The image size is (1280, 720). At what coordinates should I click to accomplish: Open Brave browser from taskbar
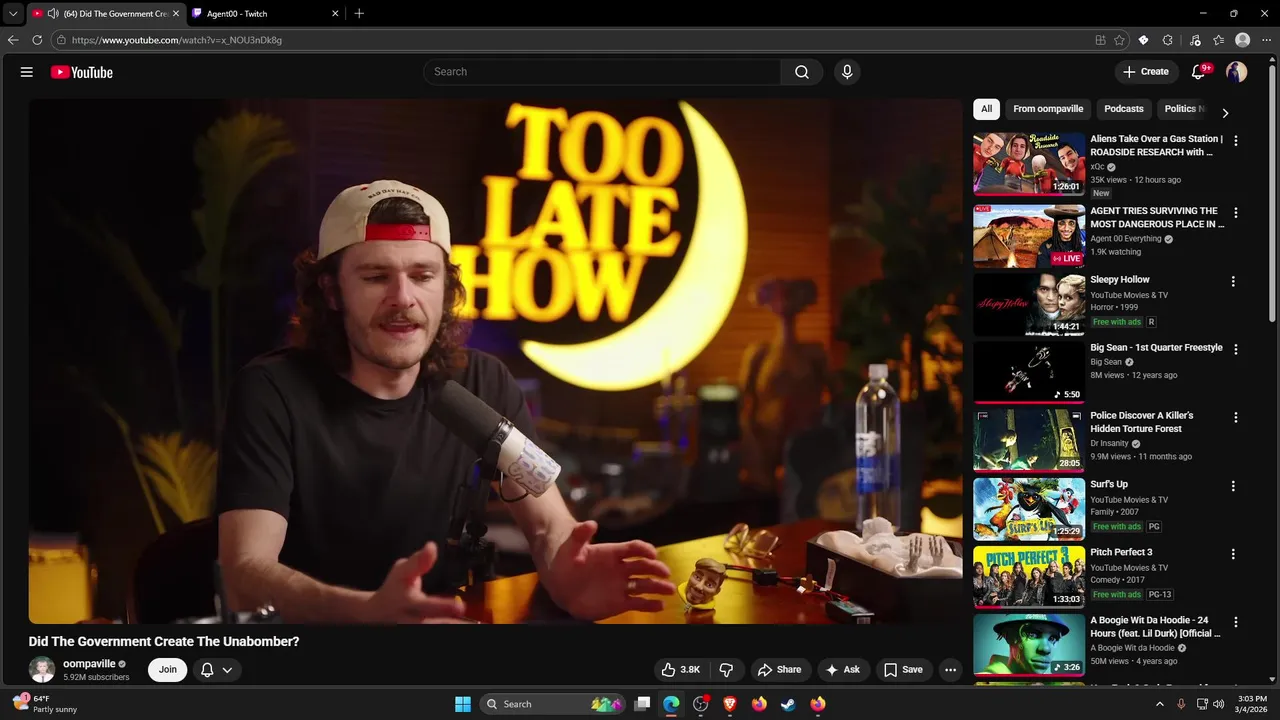coord(729,704)
